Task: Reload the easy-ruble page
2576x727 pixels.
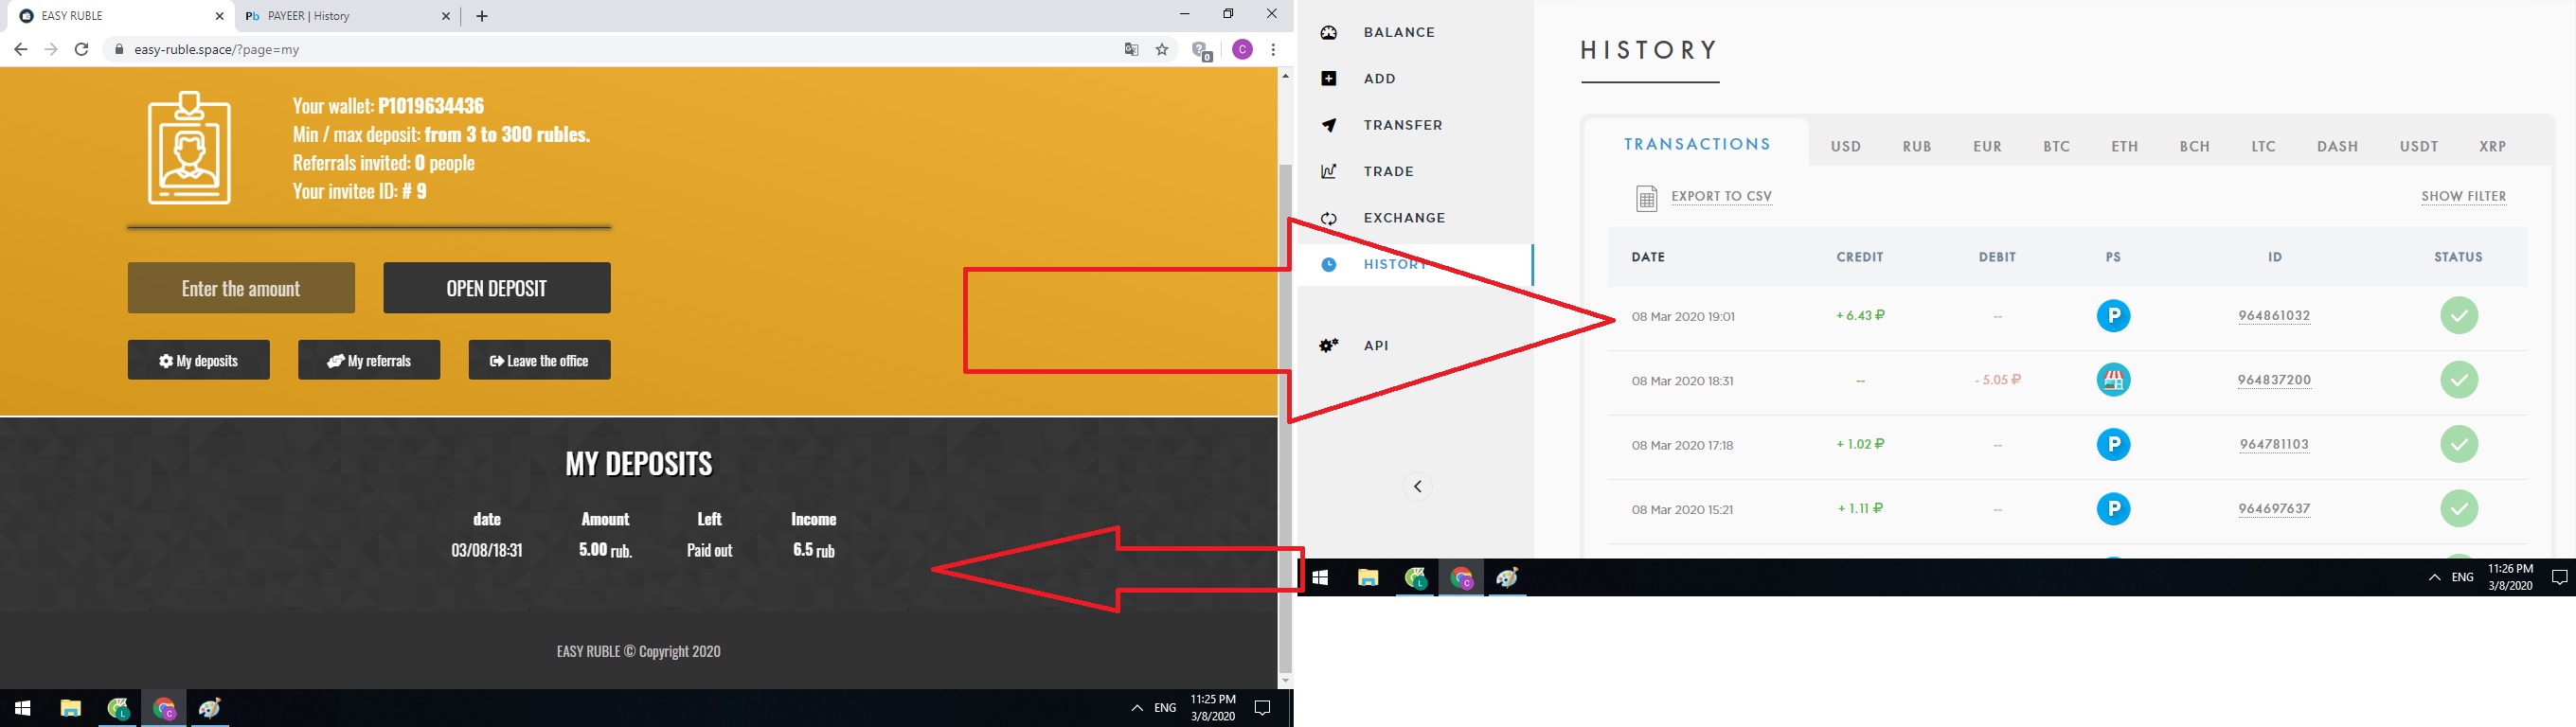Action: tap(82, 49)
